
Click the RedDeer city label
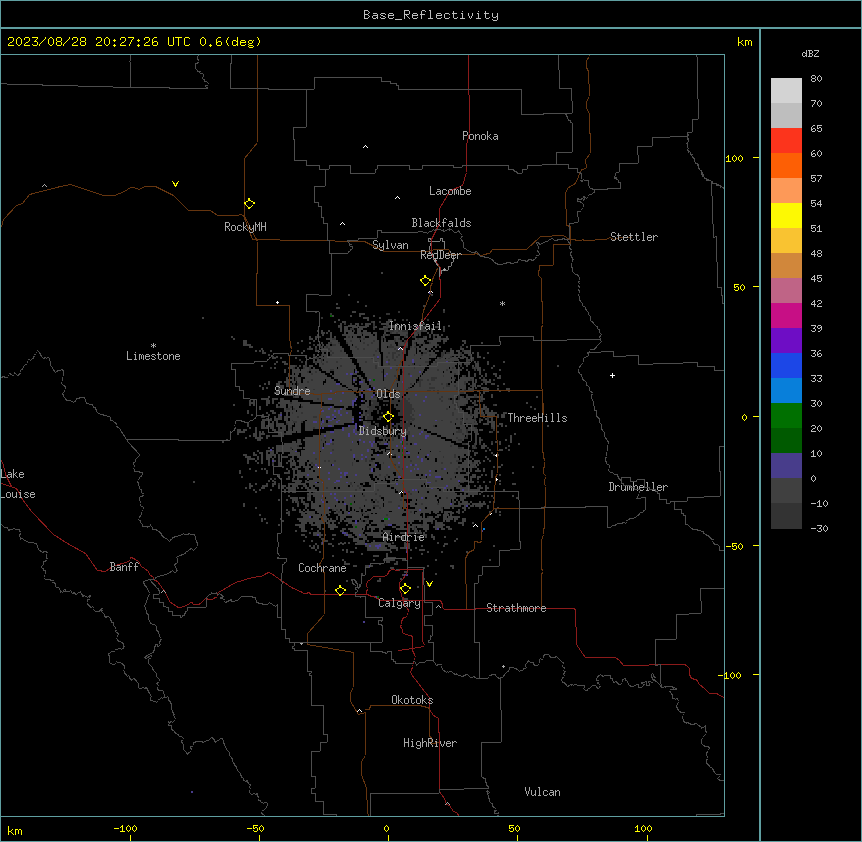coord(440,255)
